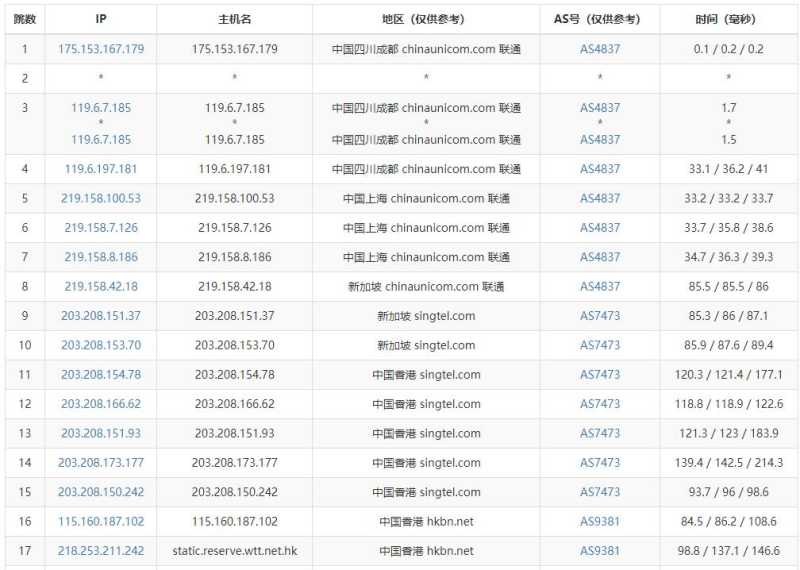The width and height of the screenshot is (800, 570).
Task: Select the time cell 85.5 / 85.5 / 86
Action: pyautogui.click(x=729, y=286)
